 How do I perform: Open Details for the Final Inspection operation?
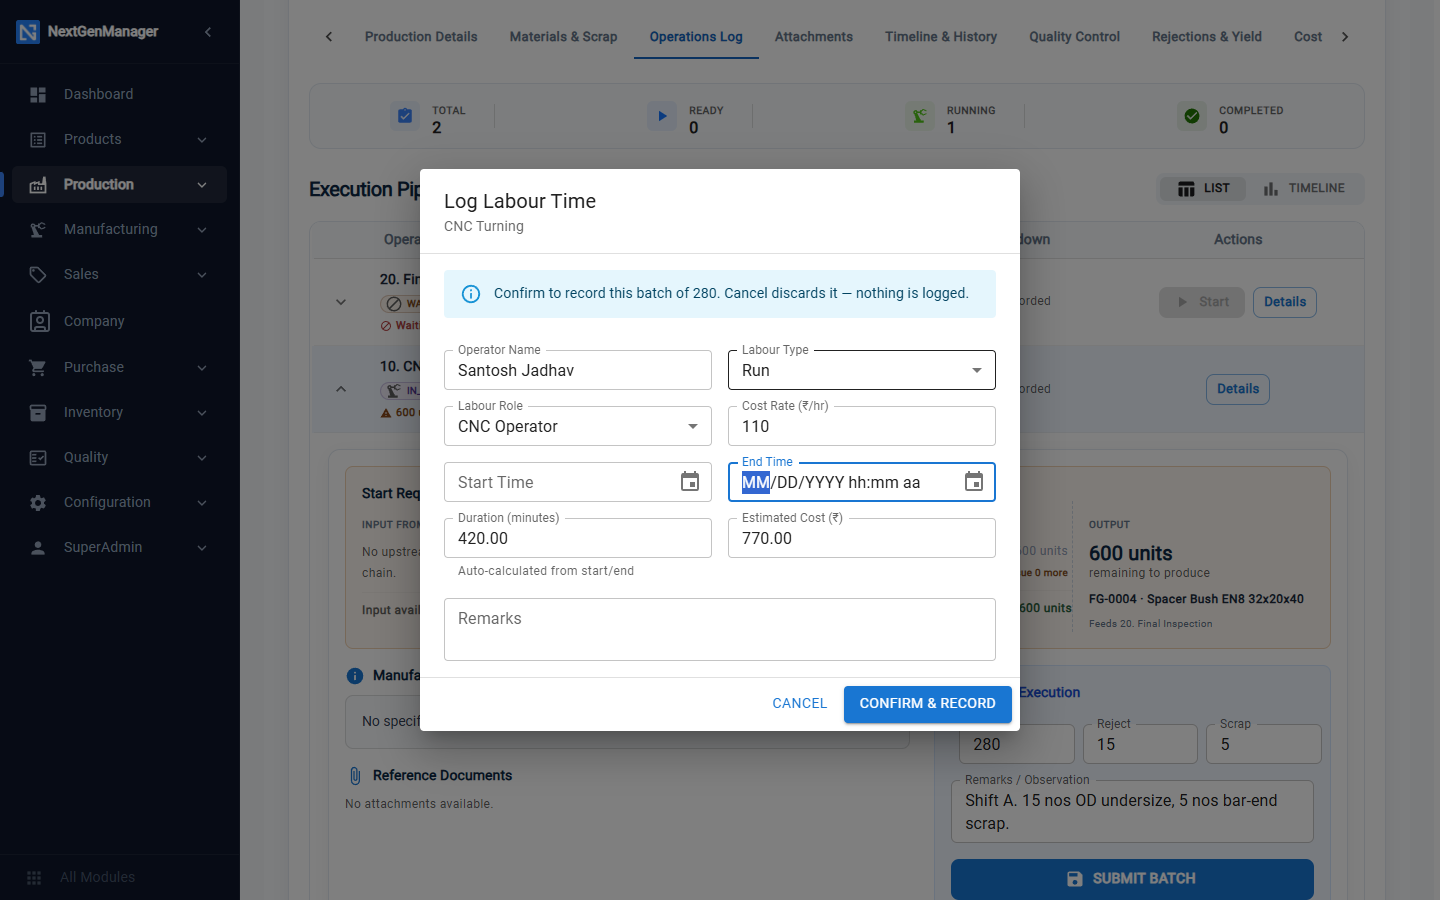point(1285,302)
